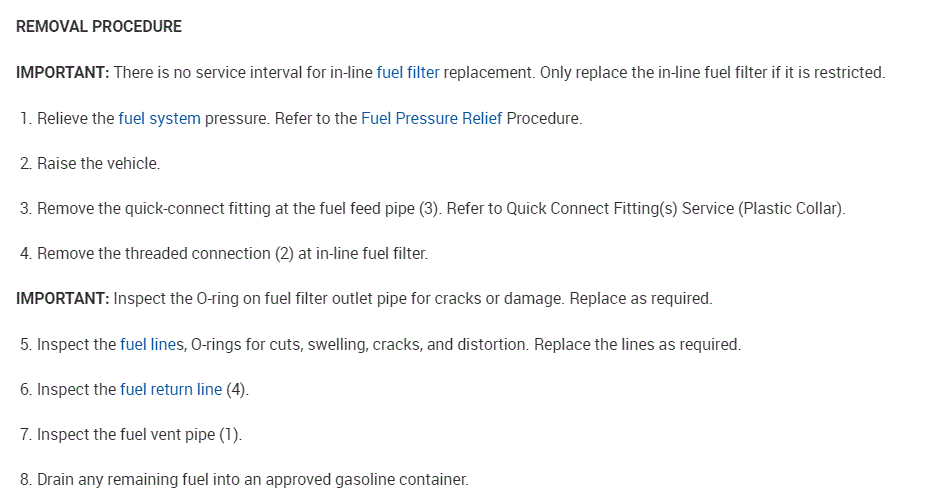
Task: Click "Relieve the" at start of step 1
Action: (75, 118)
